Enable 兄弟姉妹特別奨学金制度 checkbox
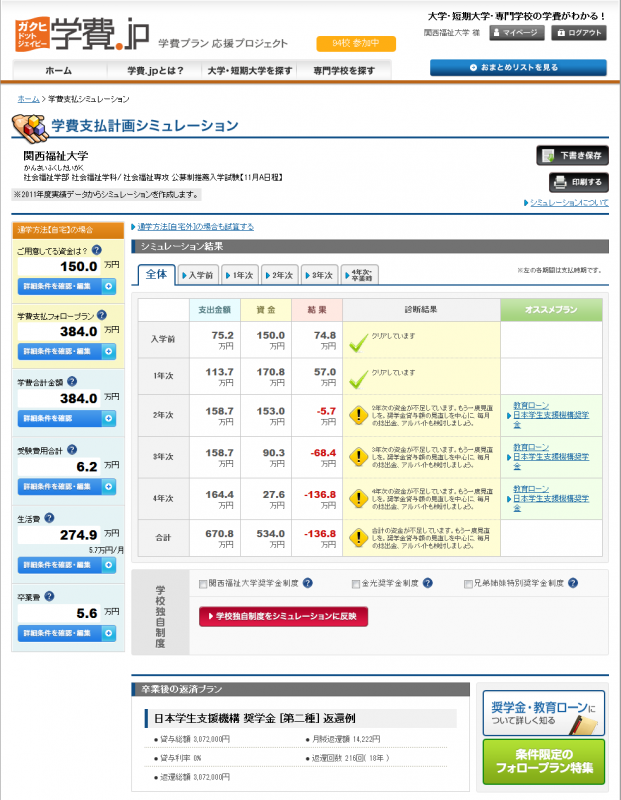 pos(468,584)
